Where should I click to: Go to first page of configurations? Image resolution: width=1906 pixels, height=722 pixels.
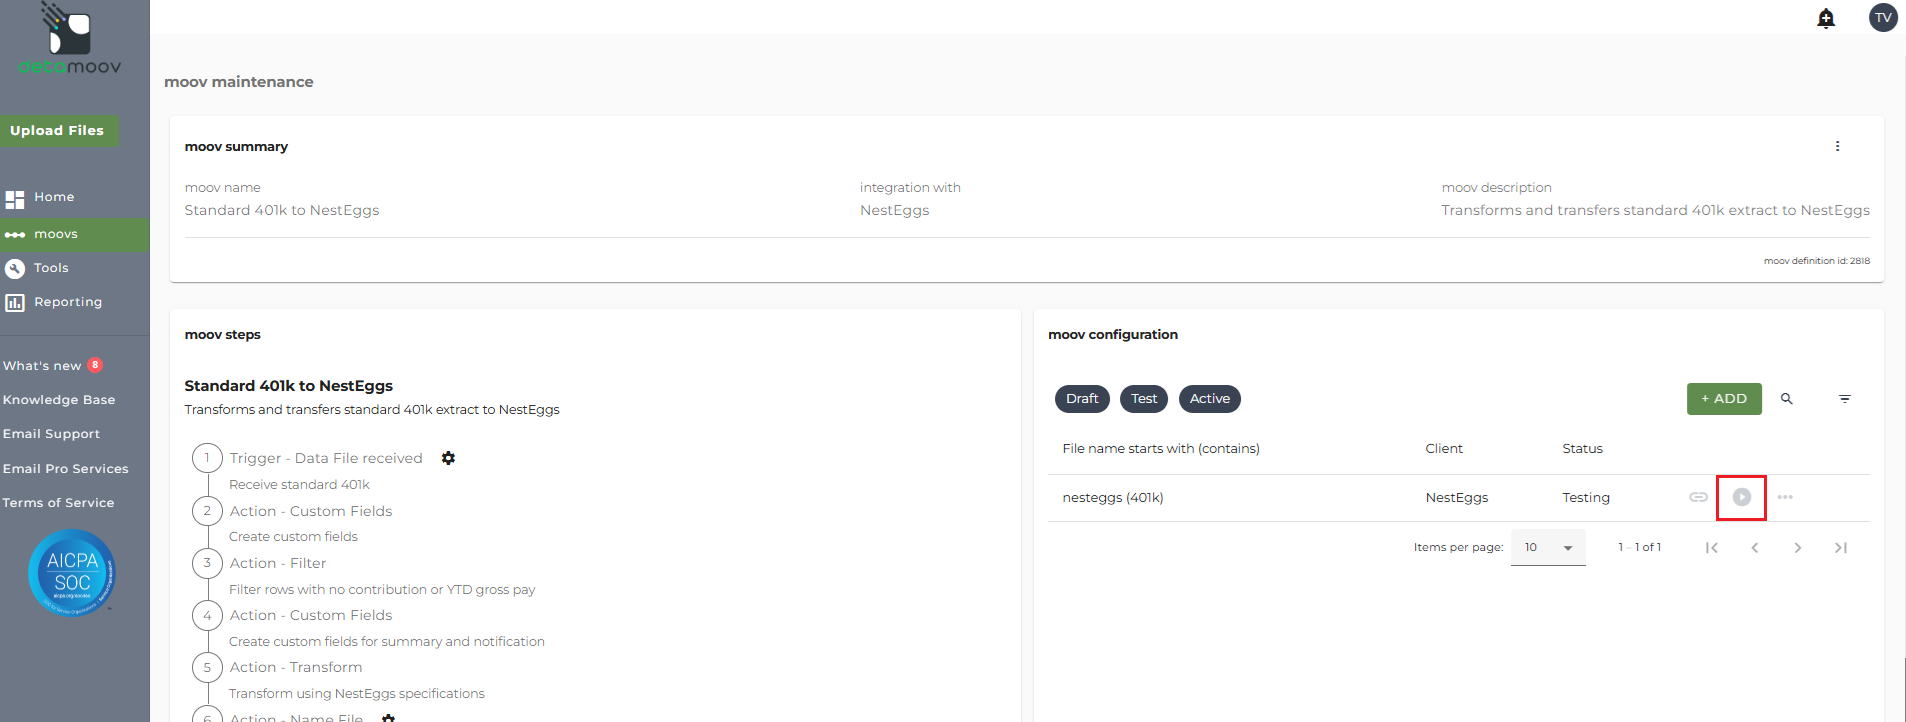[x=1712, y=548]
